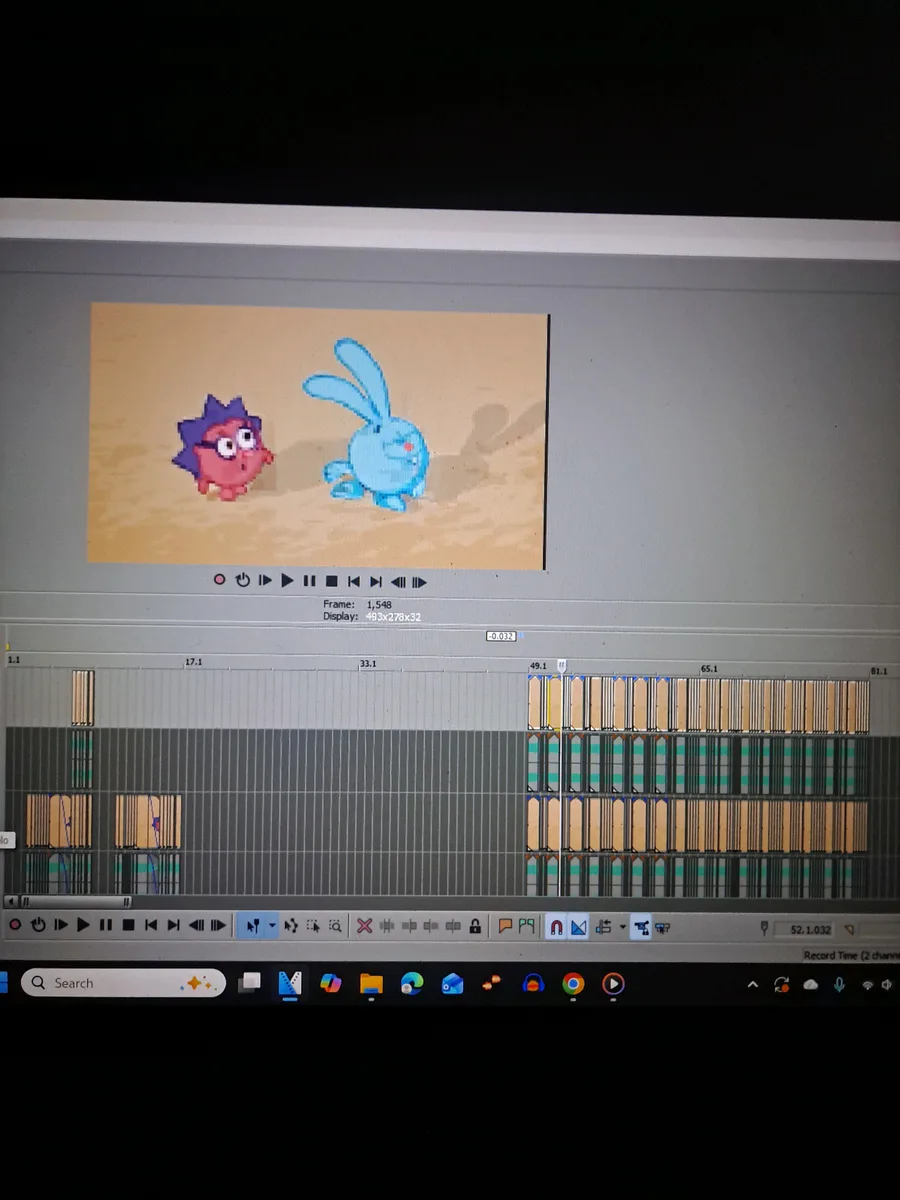Open Google Chrome from the taskbar
This screenshot has width=900, height=1200.
573,984
